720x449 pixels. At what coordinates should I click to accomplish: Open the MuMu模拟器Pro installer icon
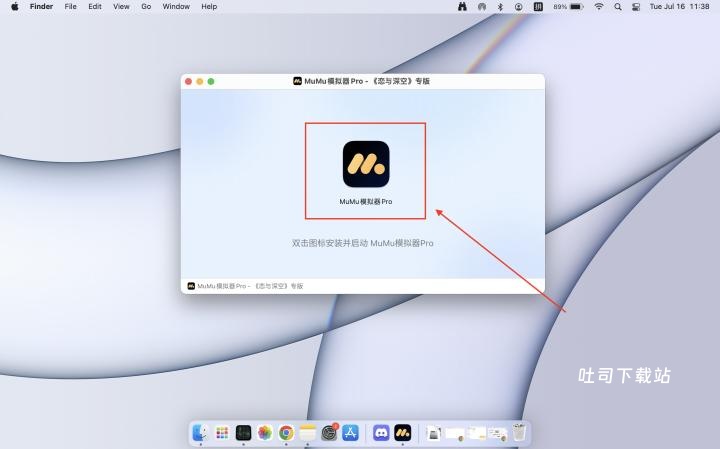[366, 164]
